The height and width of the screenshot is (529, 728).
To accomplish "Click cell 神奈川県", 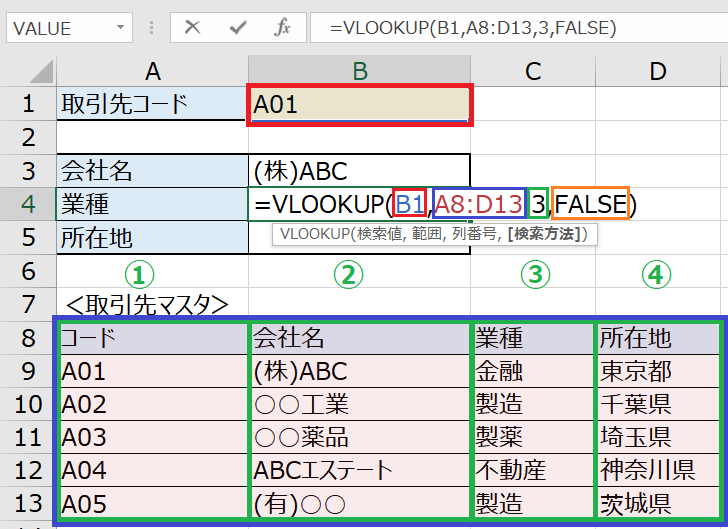I will (658, 470).
